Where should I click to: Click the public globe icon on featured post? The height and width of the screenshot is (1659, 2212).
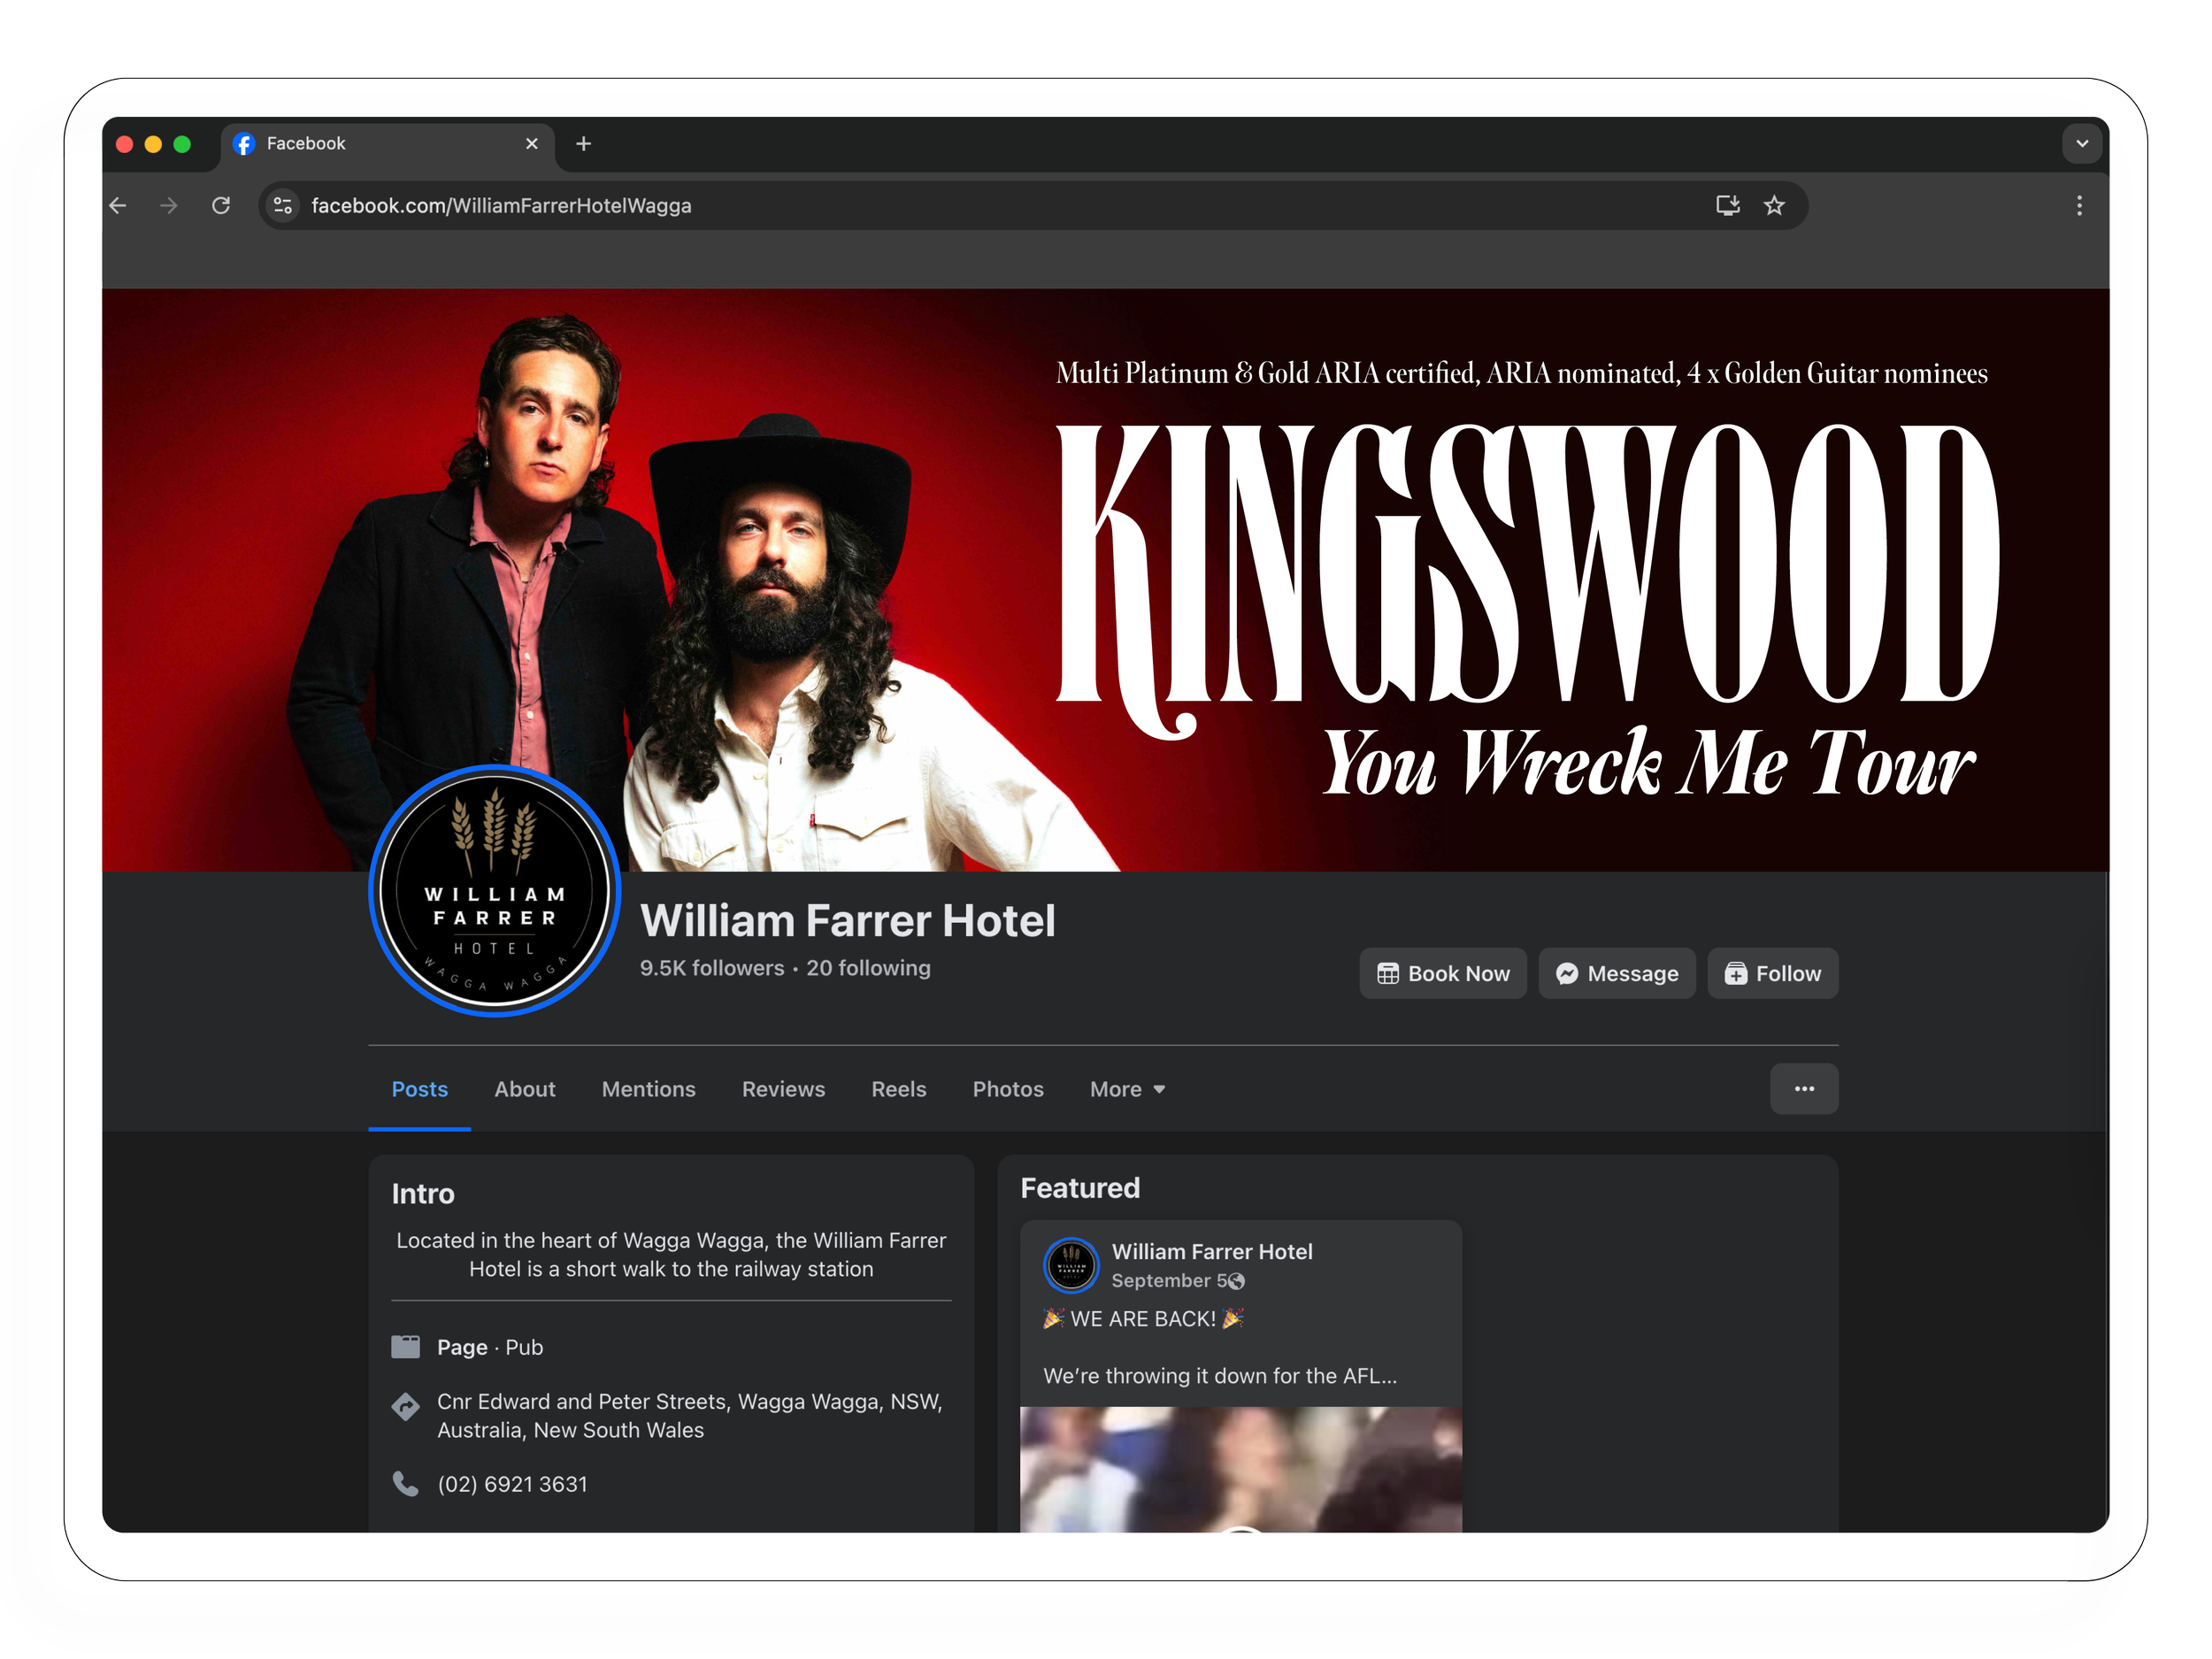tap(1237, 1282)
